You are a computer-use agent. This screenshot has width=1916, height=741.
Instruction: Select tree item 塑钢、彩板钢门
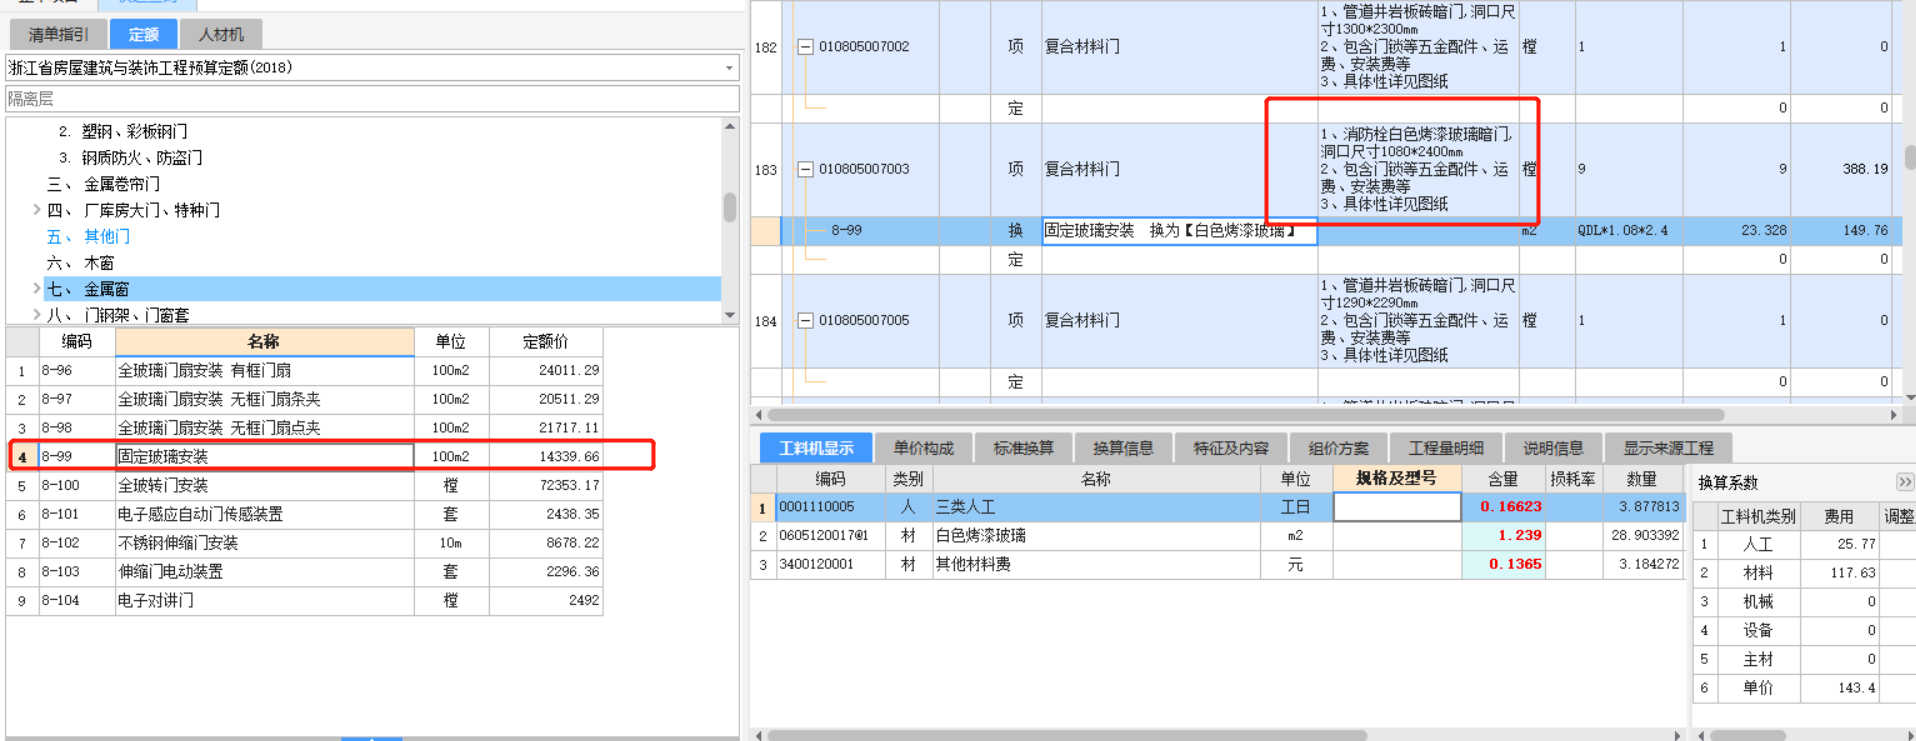click(x=134, y=131)
